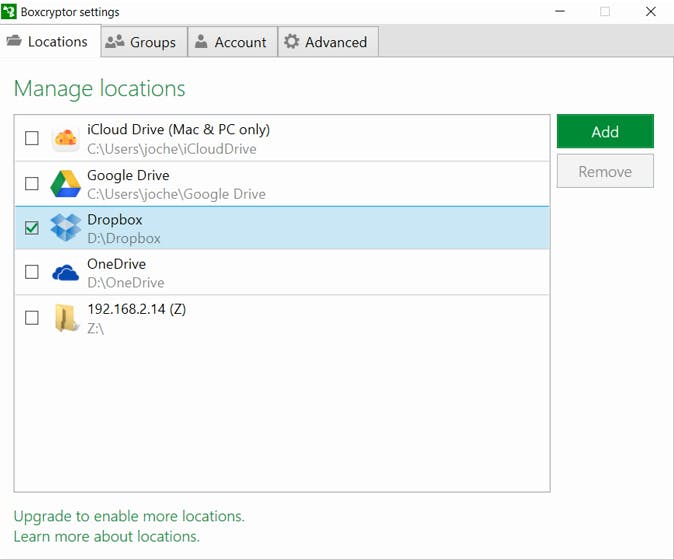Open the Locations tab
Image resolution: width=674 pixels, height=560 pixels.
[x=47, y=42]
